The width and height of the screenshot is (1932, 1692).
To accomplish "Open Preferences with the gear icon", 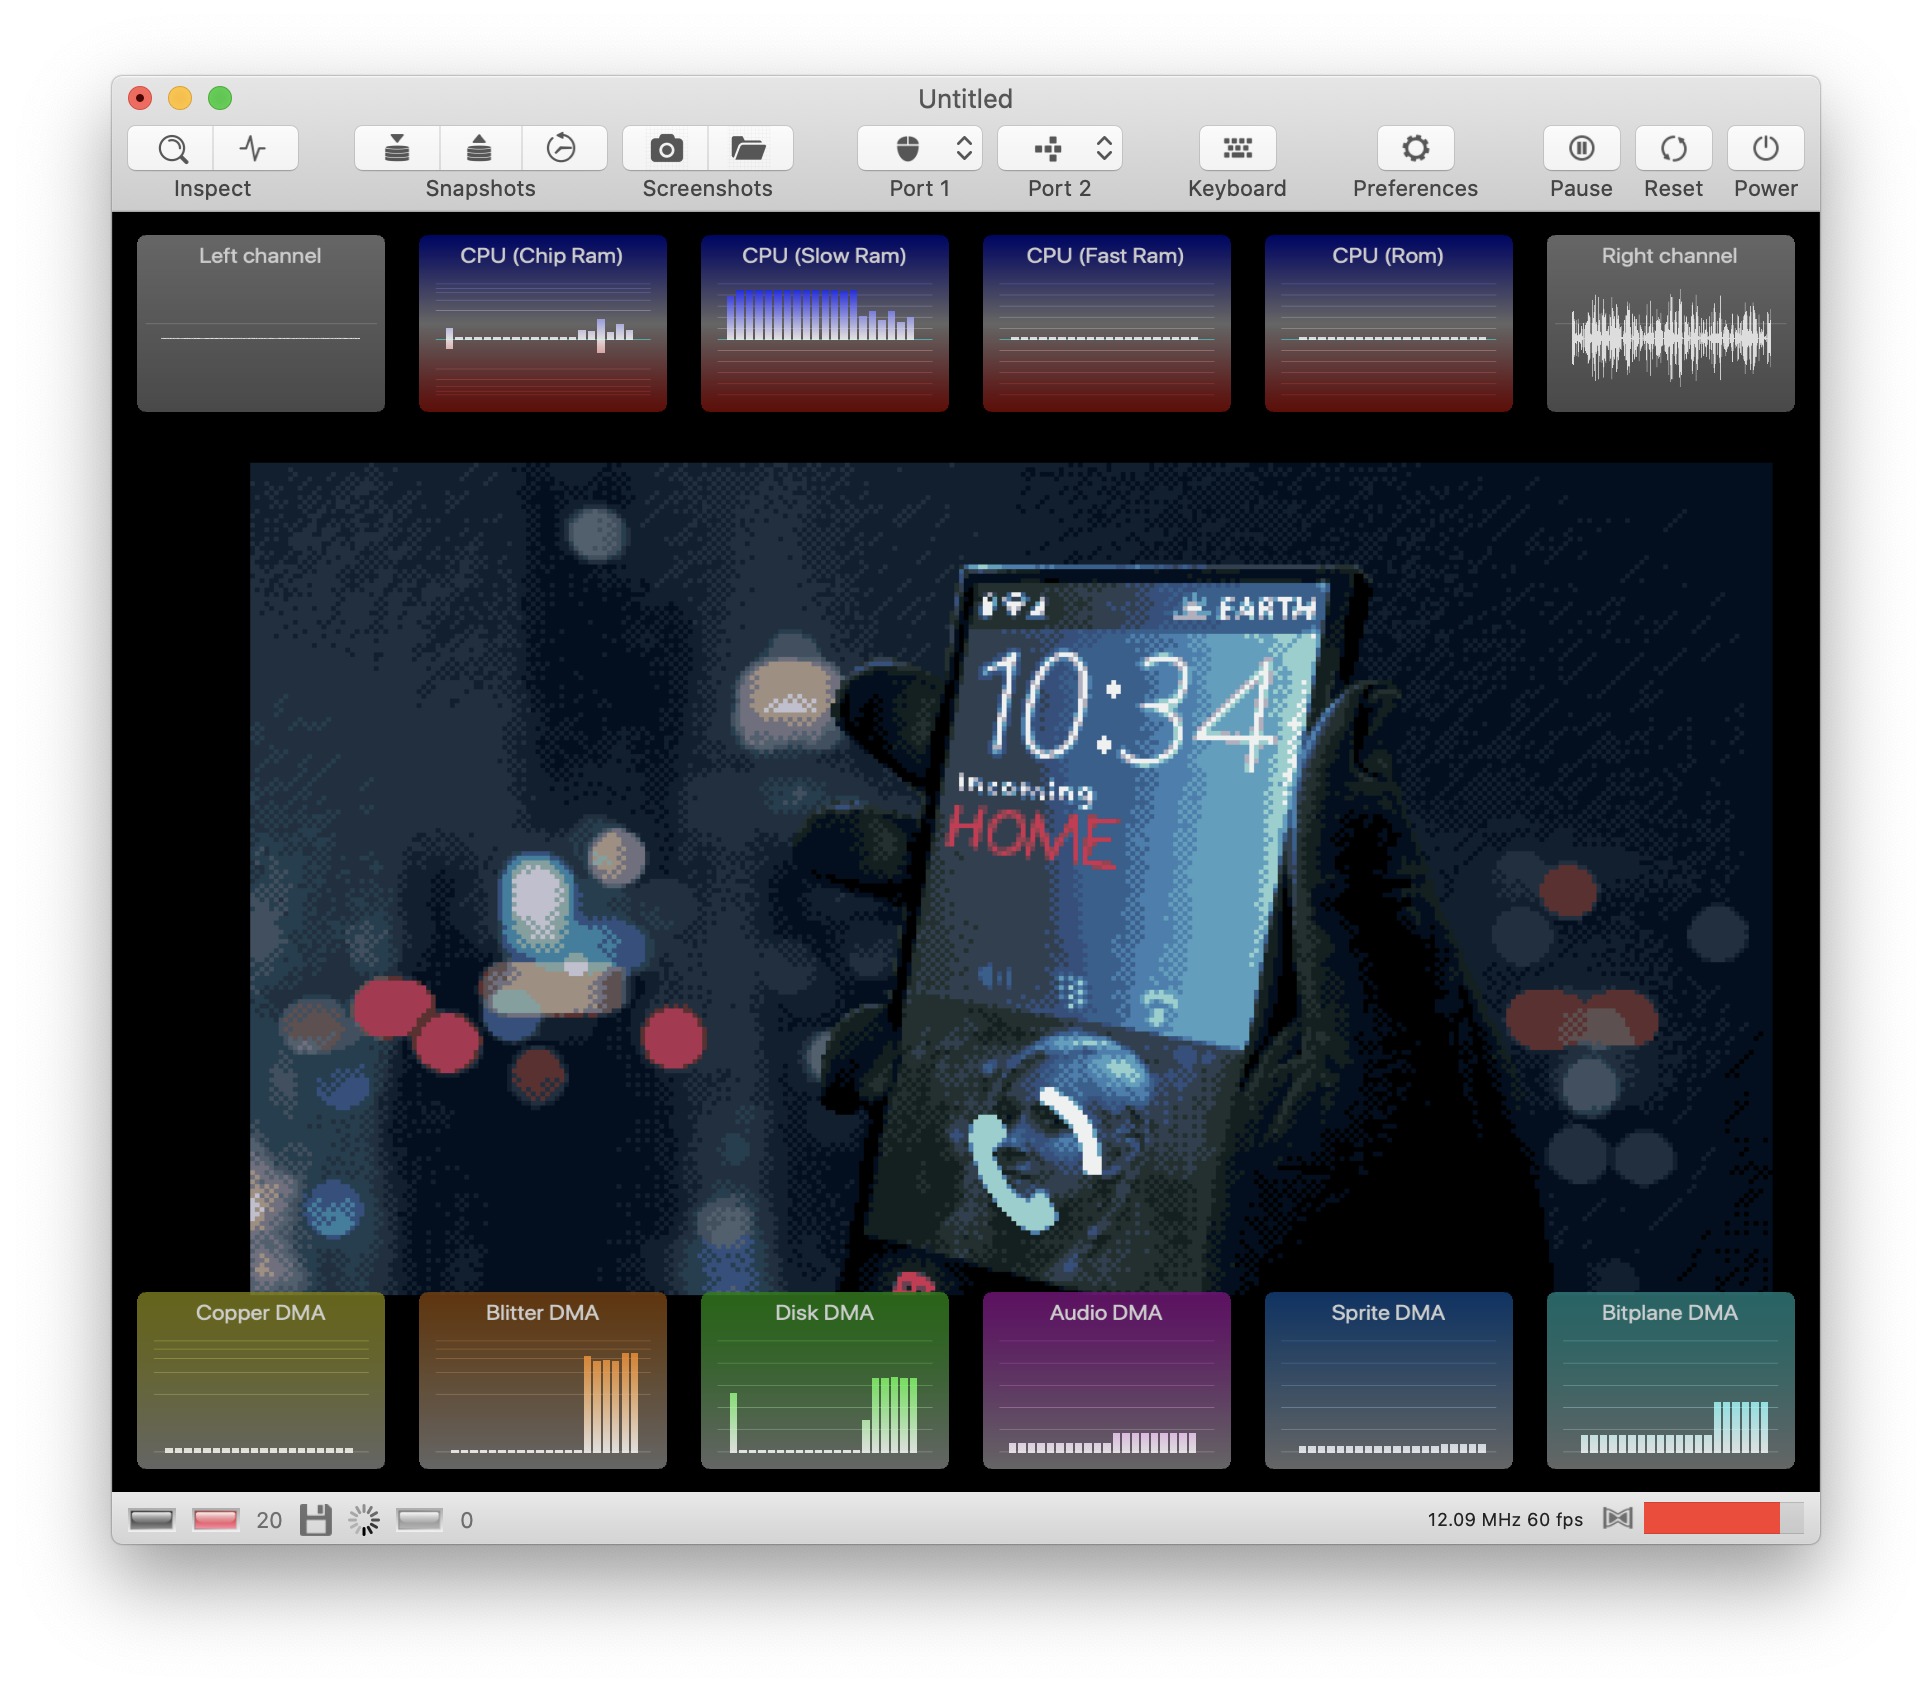I will (1415, 148).
